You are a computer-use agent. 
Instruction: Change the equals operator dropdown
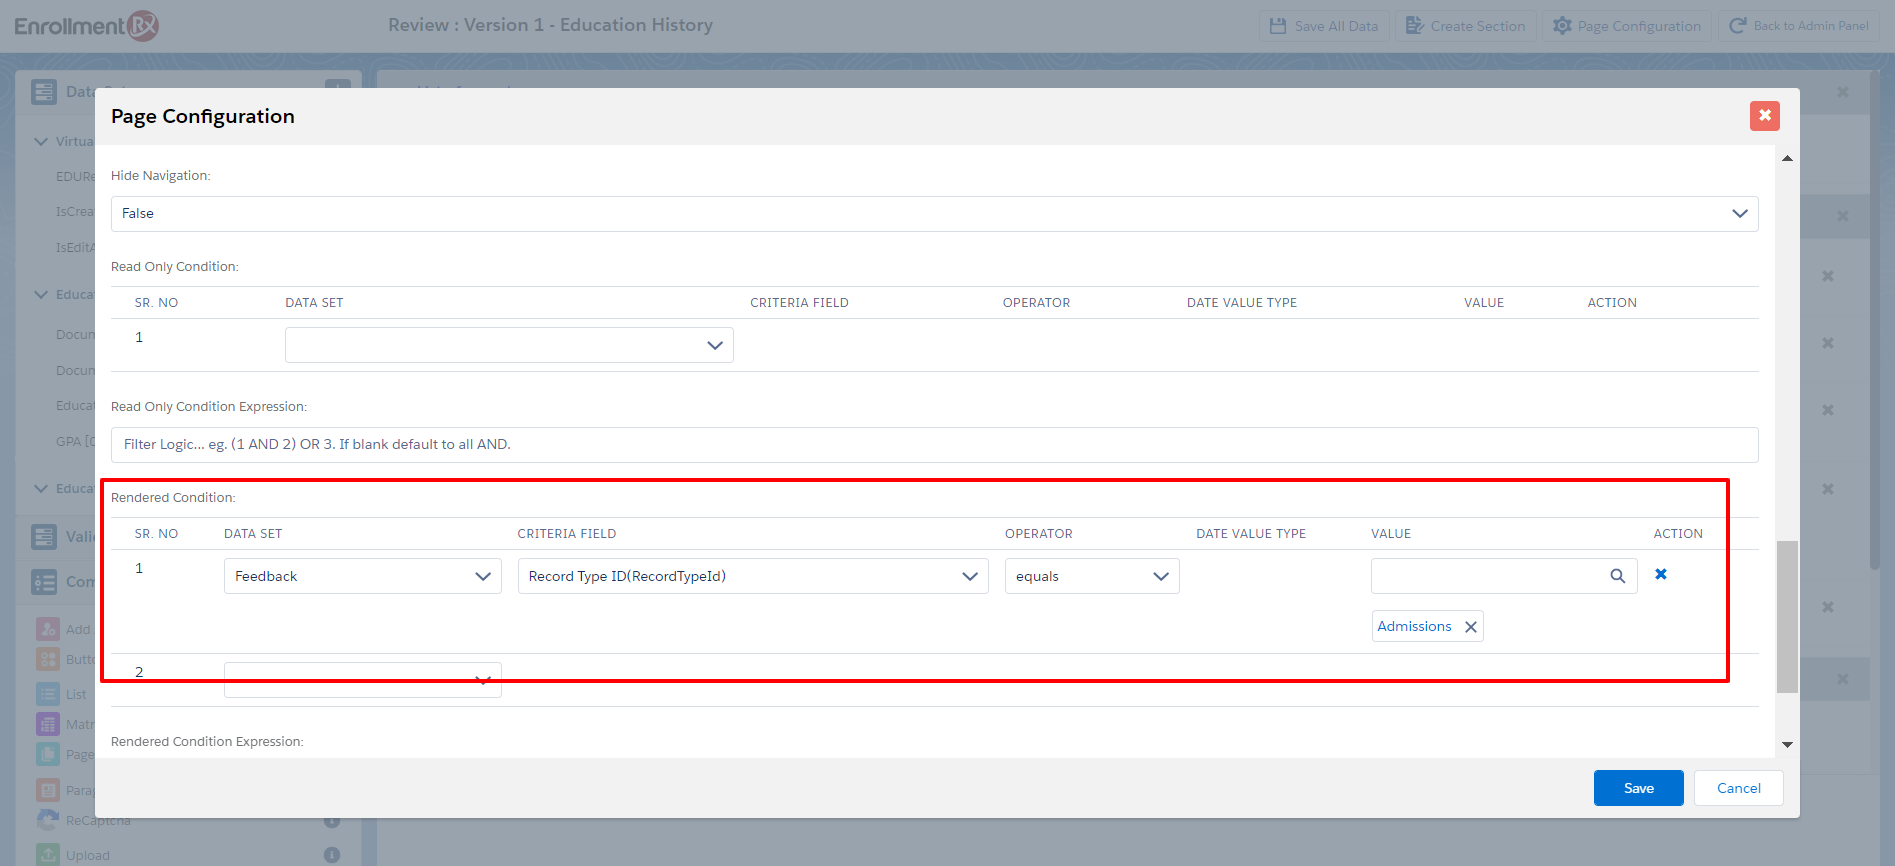[1091, 576]
